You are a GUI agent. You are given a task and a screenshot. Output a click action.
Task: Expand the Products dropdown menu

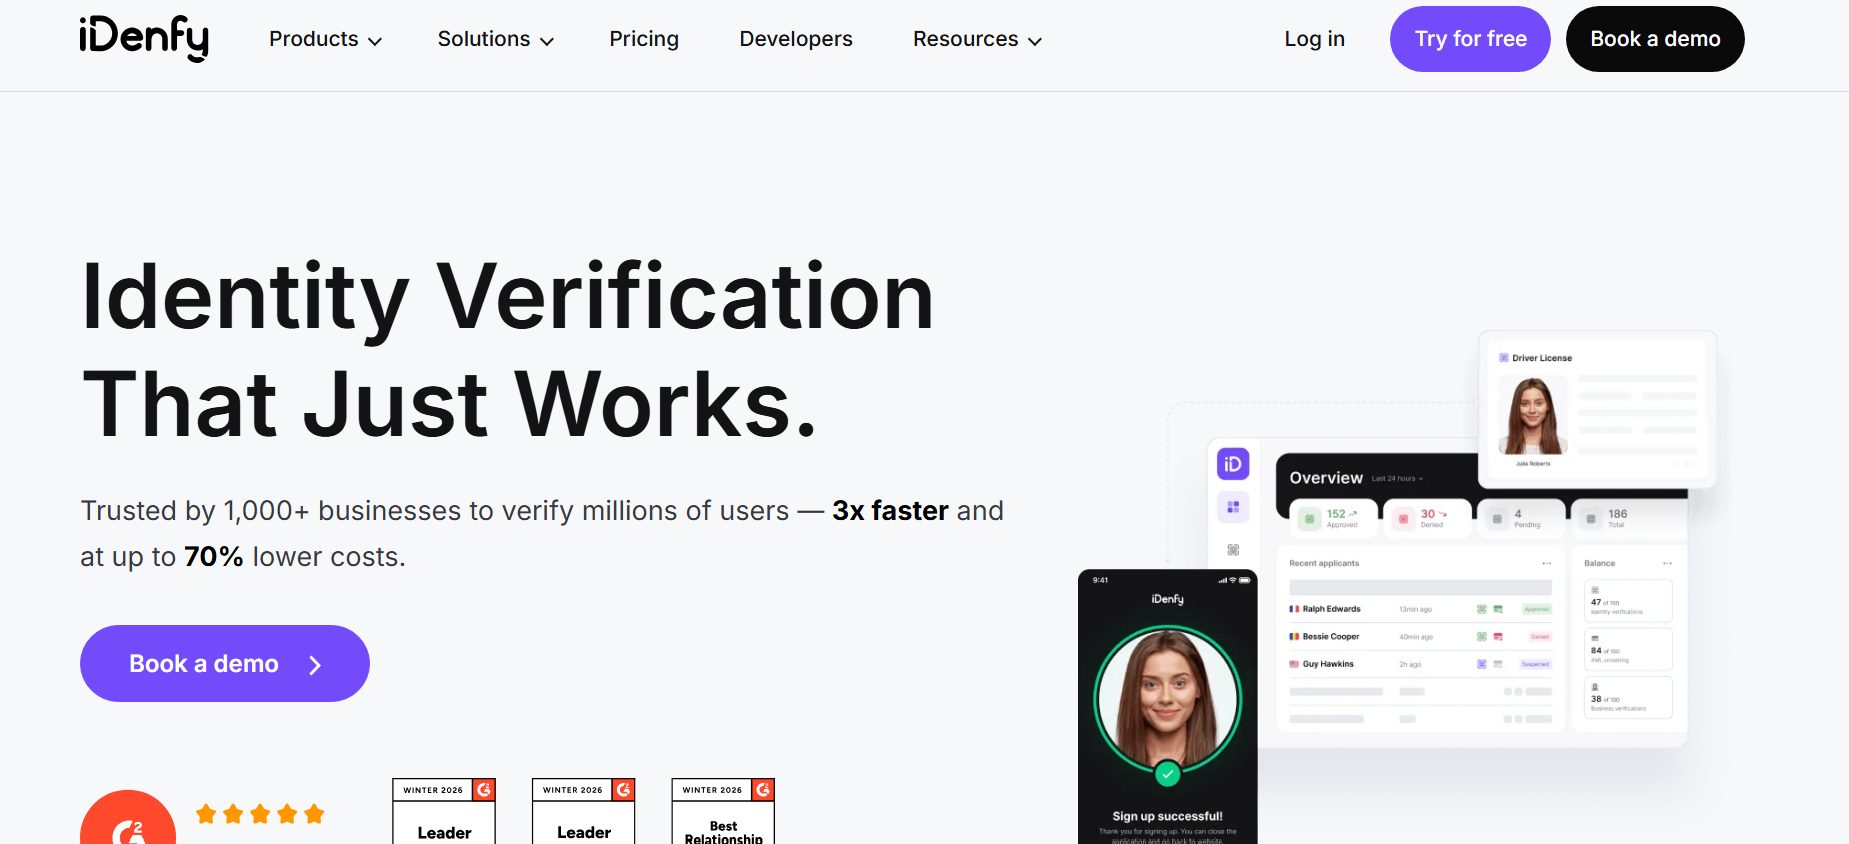(325, 39)
